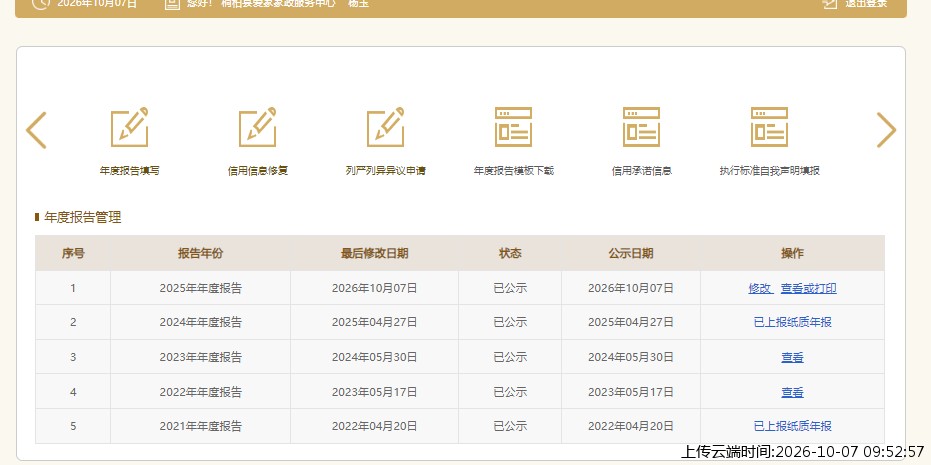Image resolution: width=931 pixels, height=465 pixels.
Task: Click the 2023年年度报告 cell
Action: [201, 358]
